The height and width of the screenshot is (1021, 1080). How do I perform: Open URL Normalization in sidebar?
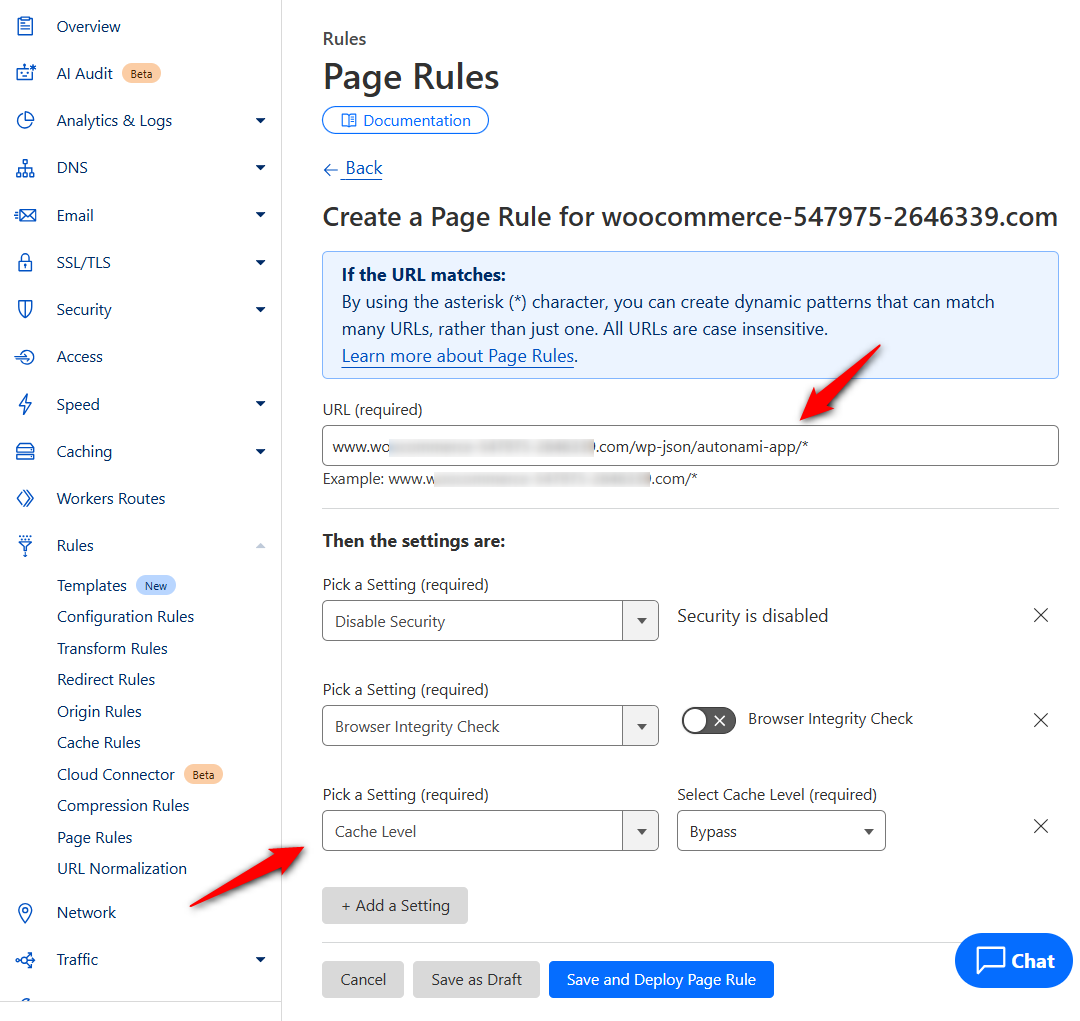click(x=122, y=869)
